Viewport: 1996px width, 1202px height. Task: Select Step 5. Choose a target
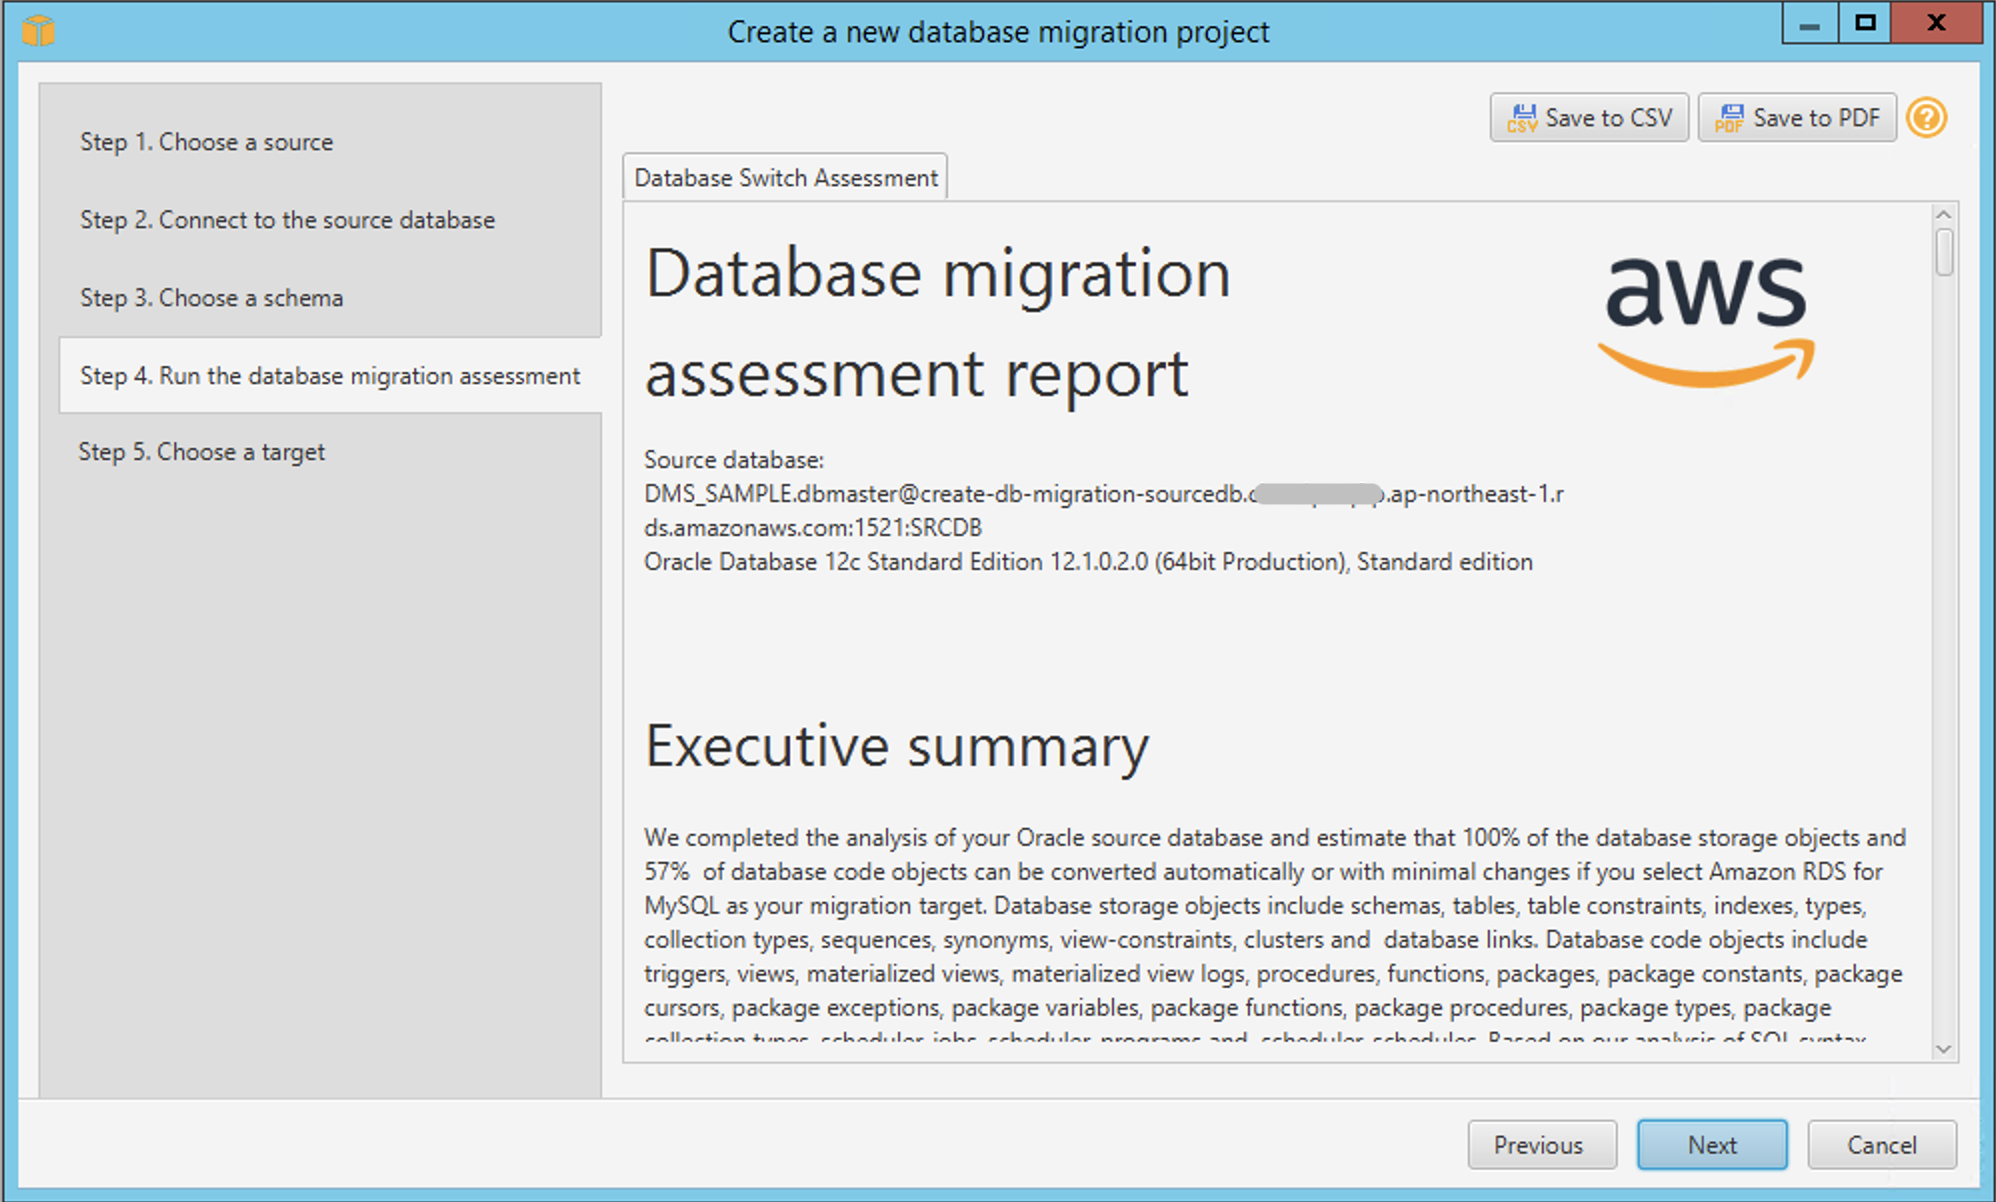click(x=201, y=451)
